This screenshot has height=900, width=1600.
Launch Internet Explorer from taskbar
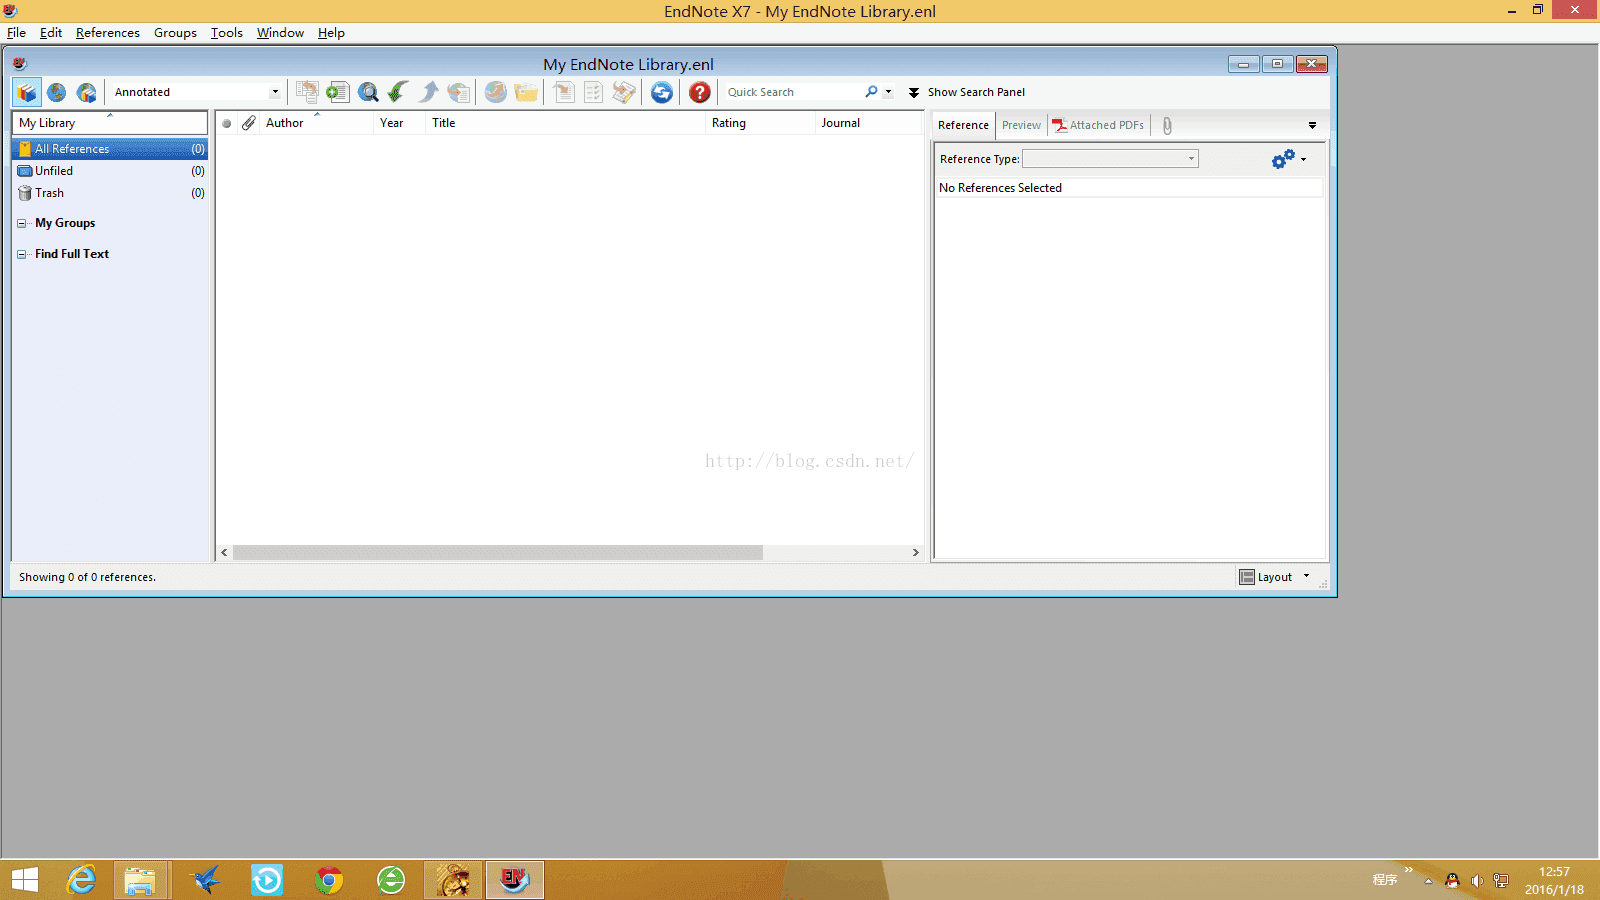tap(81, 880)
